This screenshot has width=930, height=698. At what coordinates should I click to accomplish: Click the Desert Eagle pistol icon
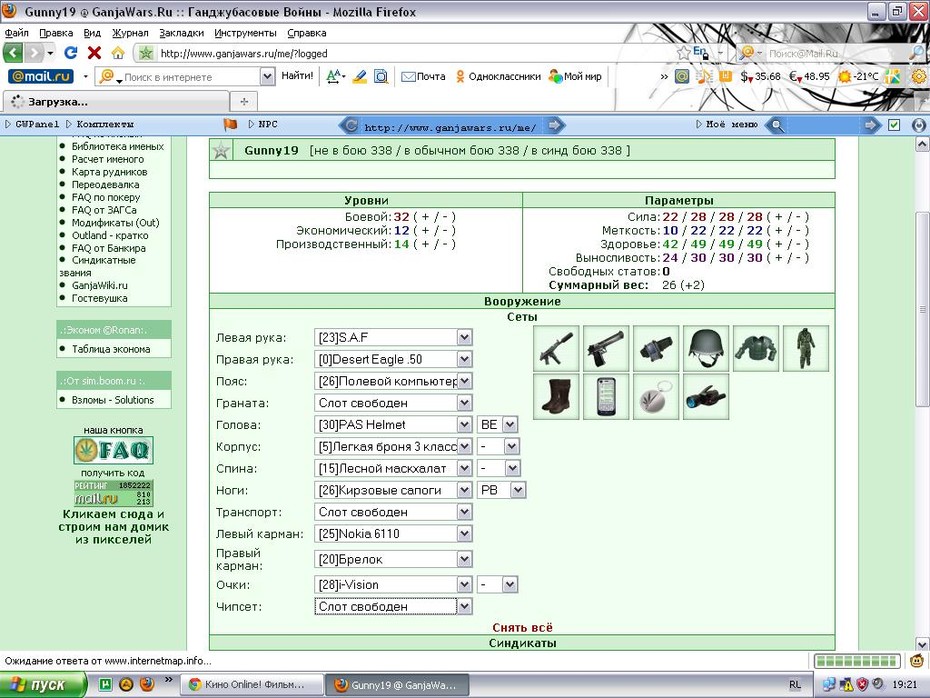[x=606, y=349]
